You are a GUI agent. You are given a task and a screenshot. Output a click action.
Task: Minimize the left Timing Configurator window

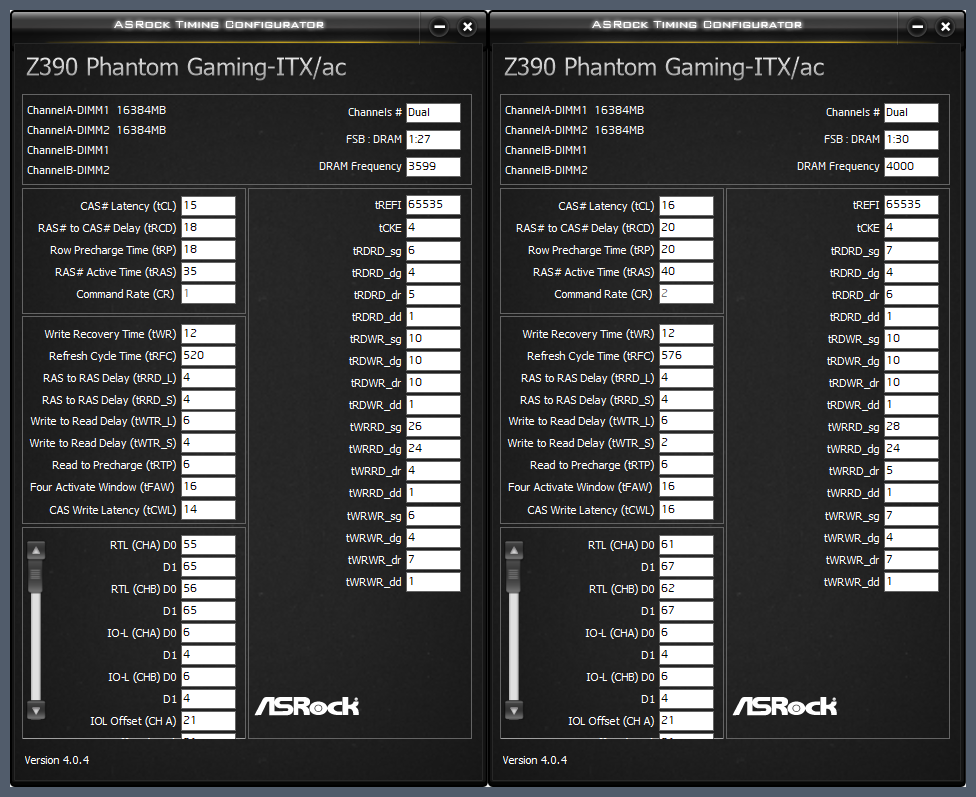coord(439,27)
